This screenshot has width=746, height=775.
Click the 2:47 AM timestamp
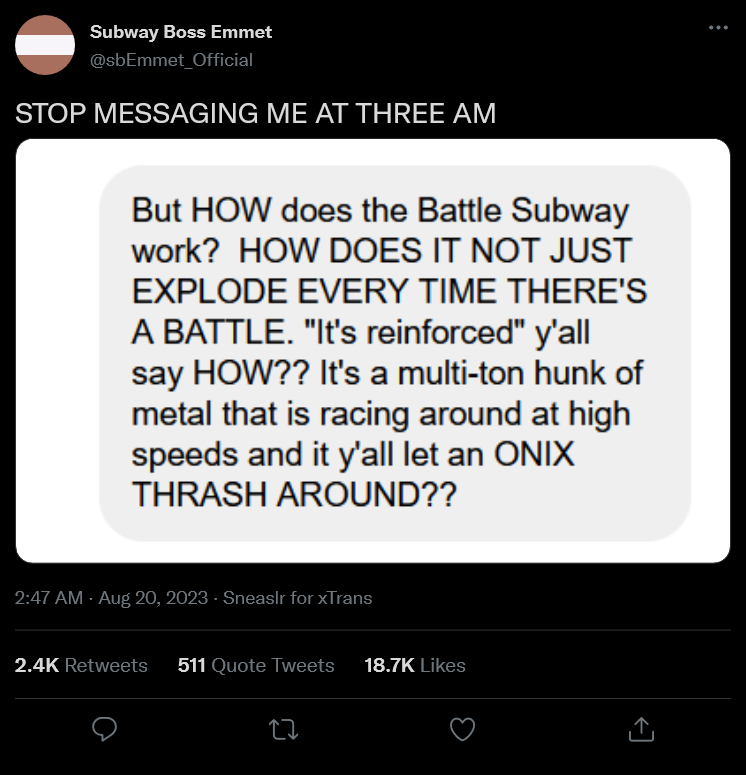[49, 598]
